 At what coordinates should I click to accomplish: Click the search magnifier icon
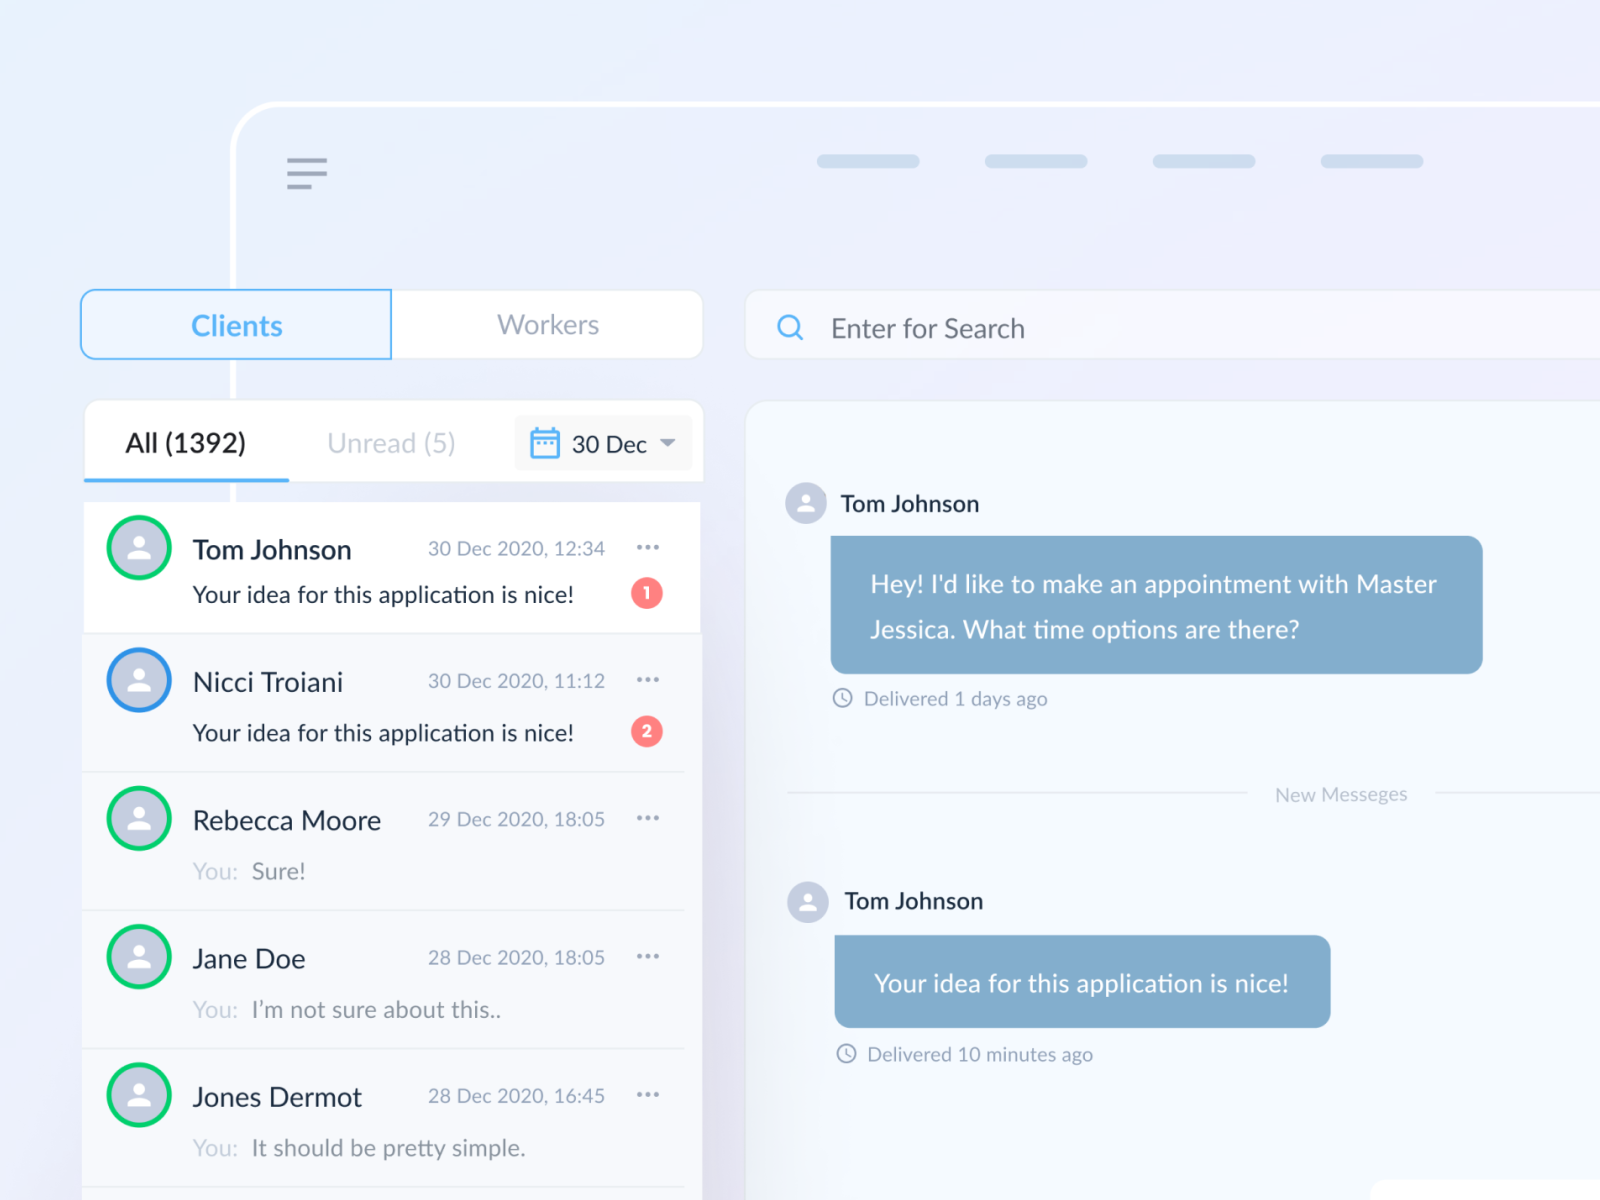(790, 328)
